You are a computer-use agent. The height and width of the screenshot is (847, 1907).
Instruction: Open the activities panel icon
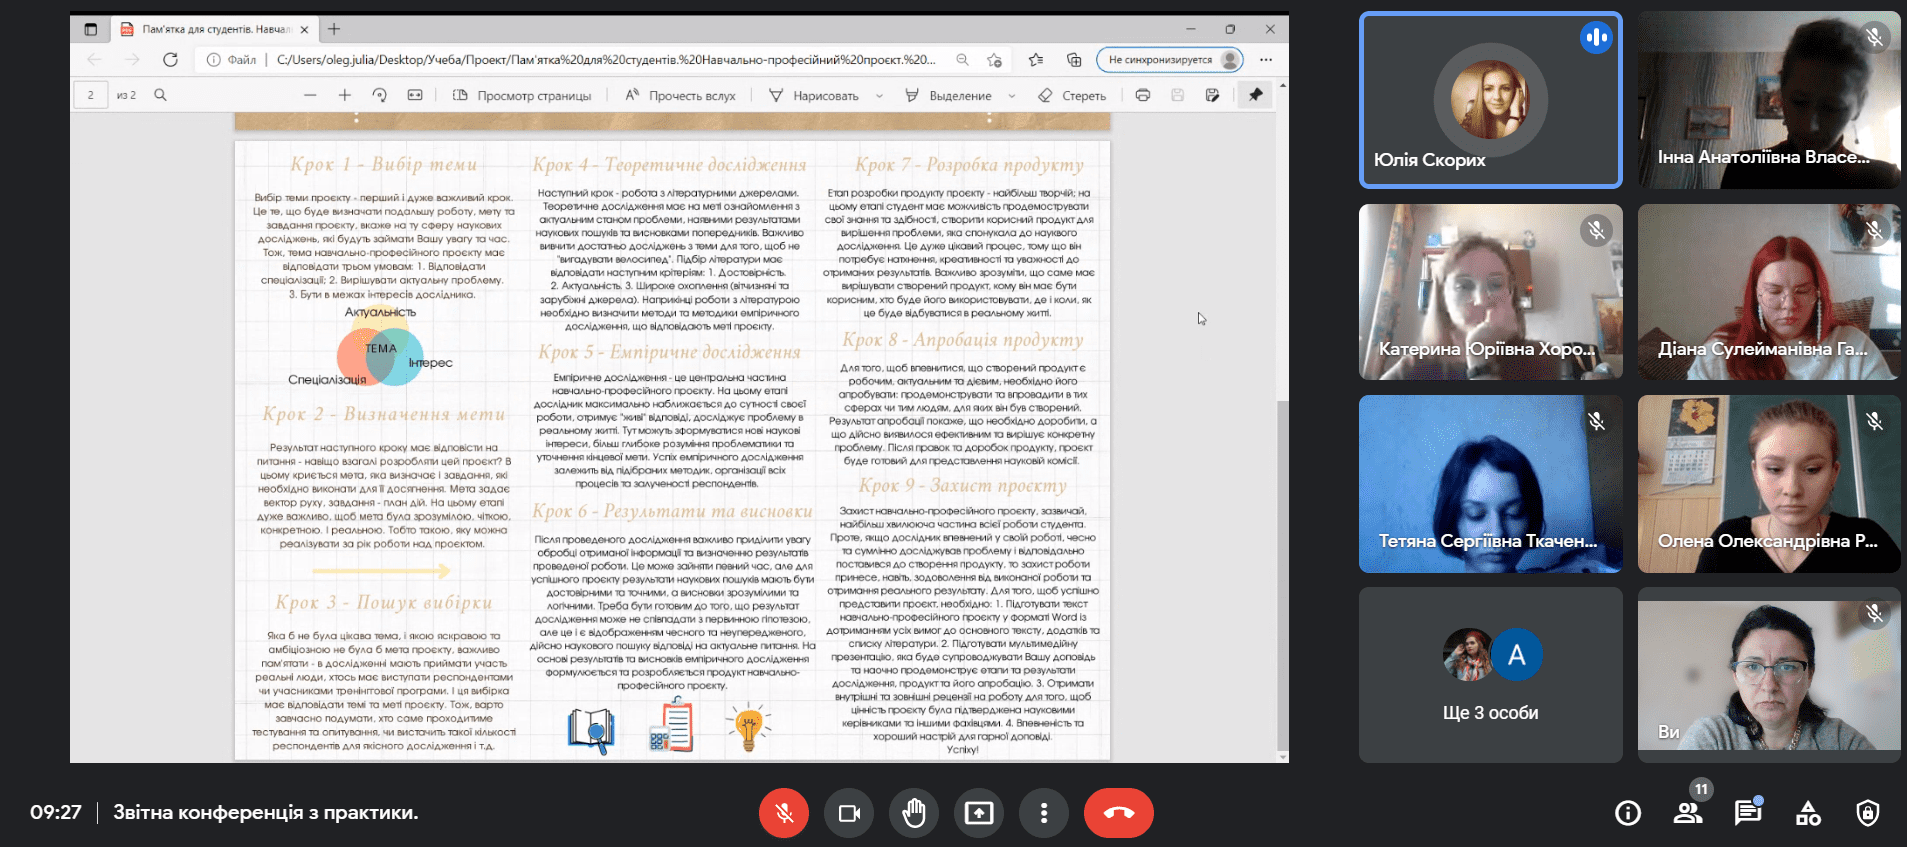tap(1808, 813)
